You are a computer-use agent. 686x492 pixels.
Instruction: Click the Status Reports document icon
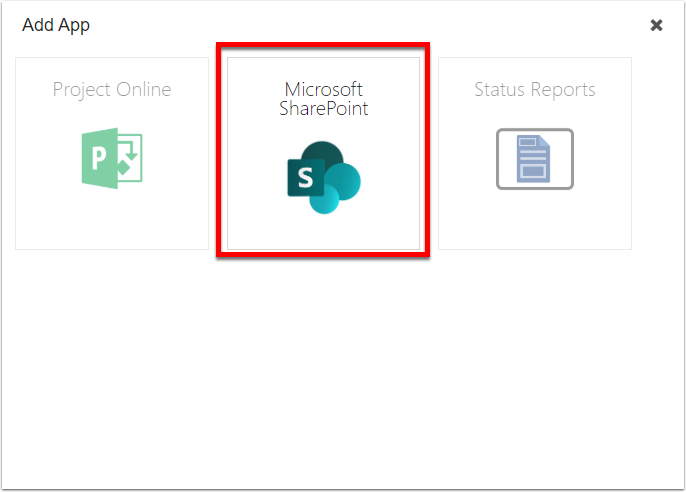(535, 159)
